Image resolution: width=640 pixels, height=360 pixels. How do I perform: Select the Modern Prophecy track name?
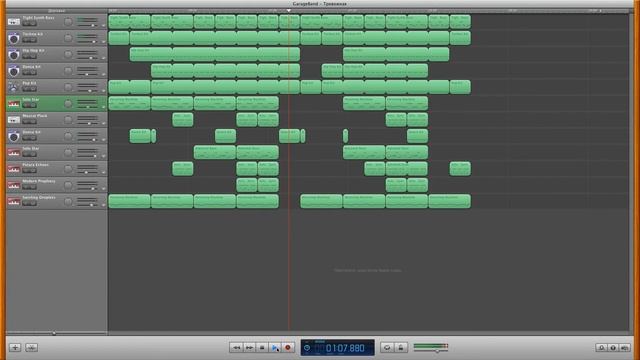[38, 181]
